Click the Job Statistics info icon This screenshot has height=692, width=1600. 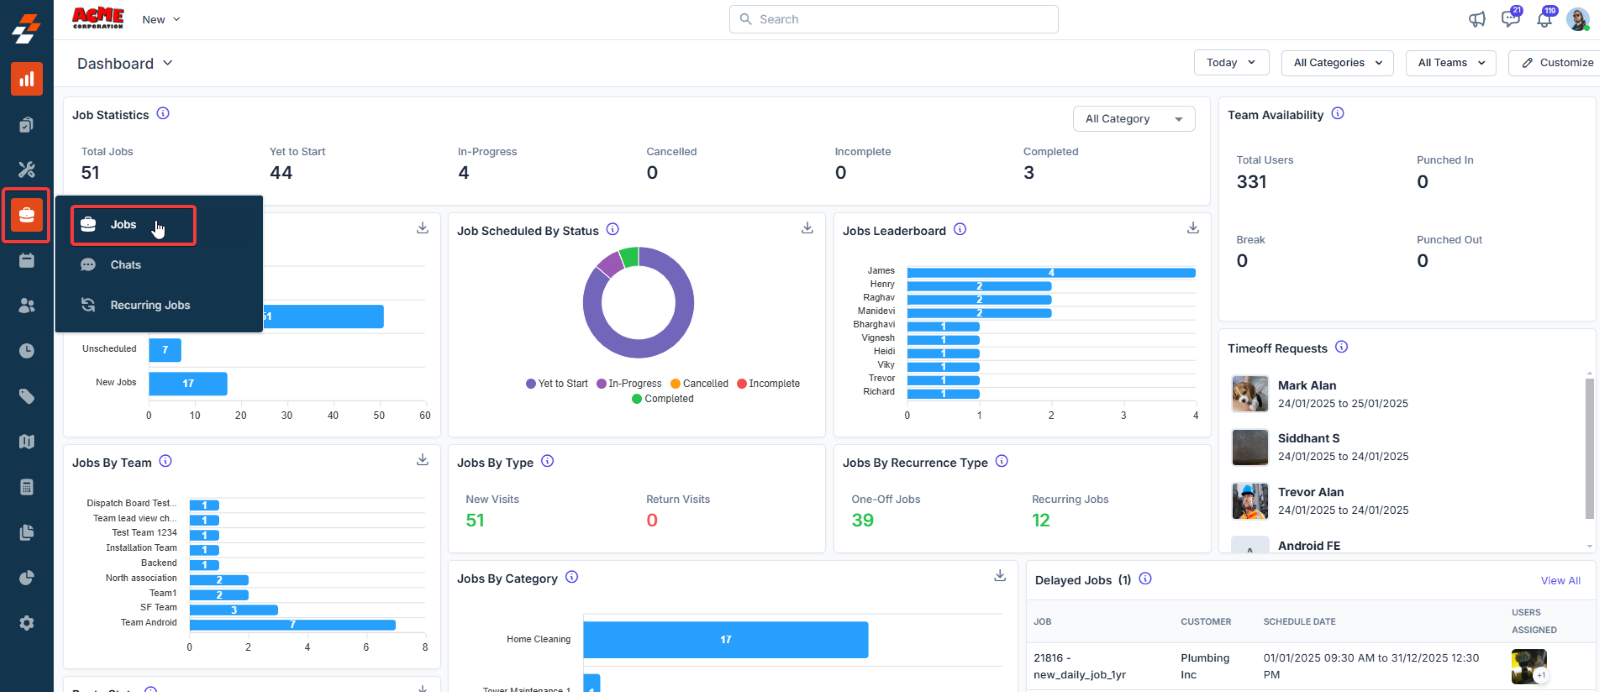163,114
